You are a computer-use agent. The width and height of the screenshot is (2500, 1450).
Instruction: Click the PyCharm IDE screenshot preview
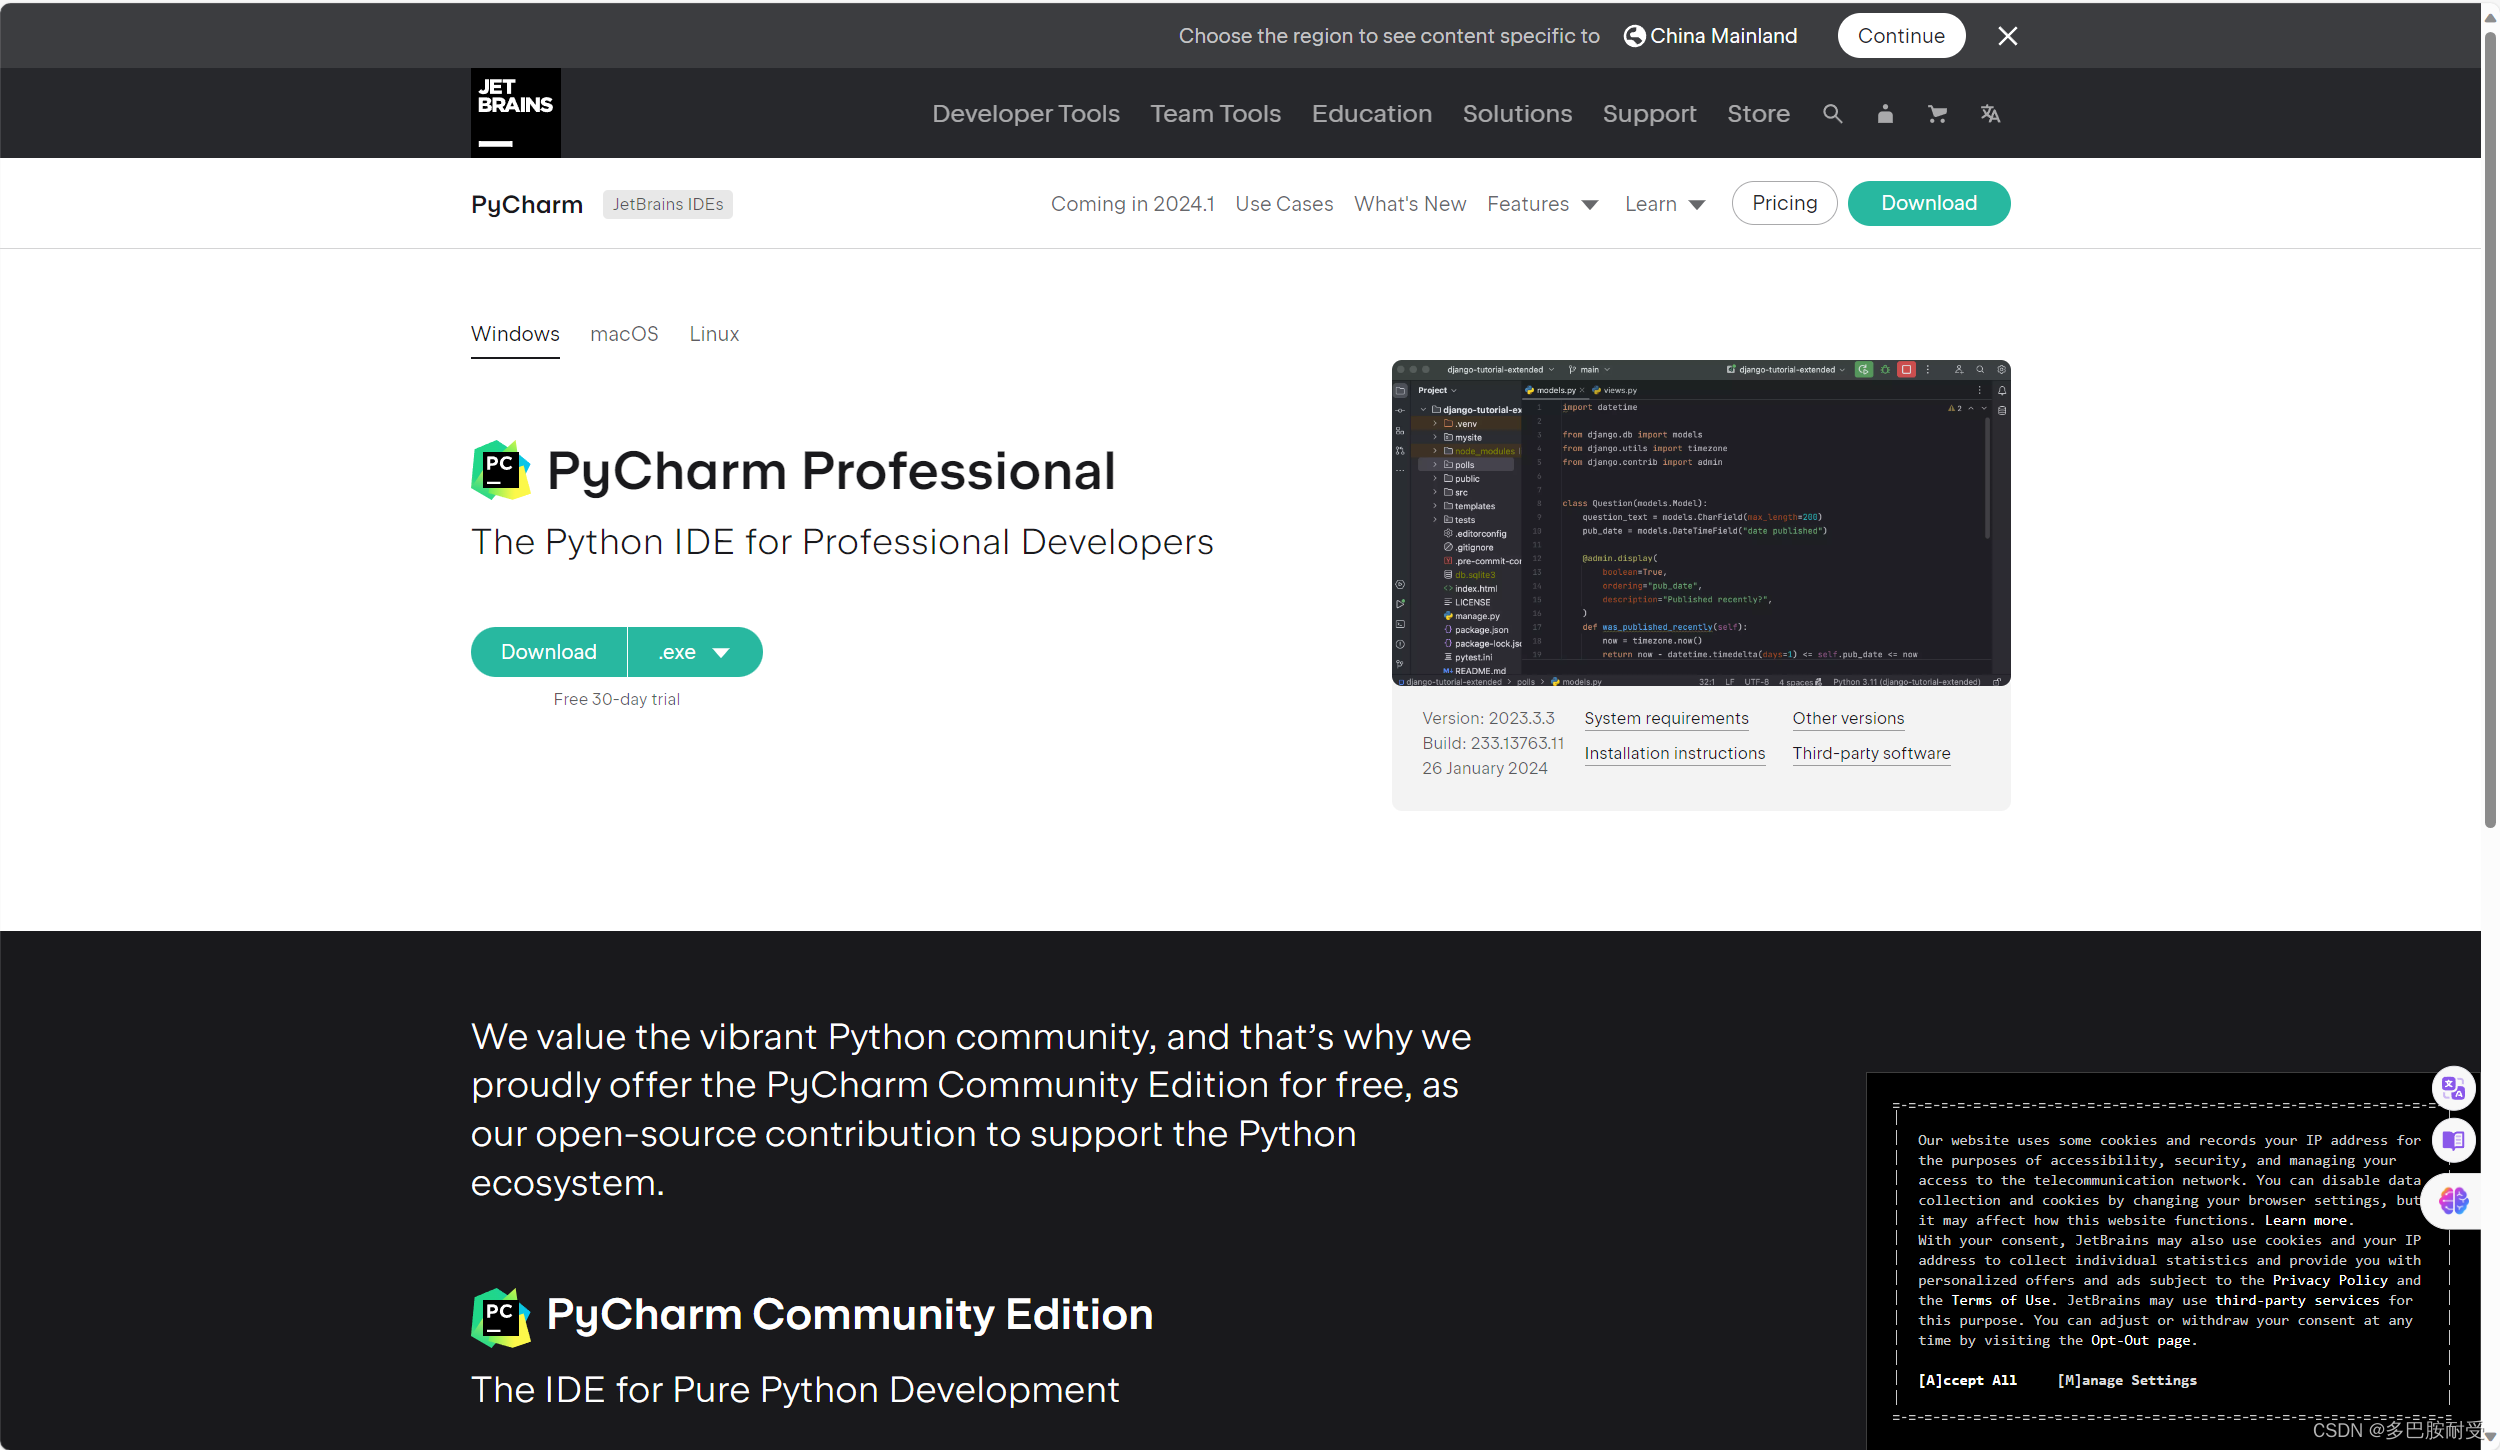pyautogui.click(x=1700, y=523)
